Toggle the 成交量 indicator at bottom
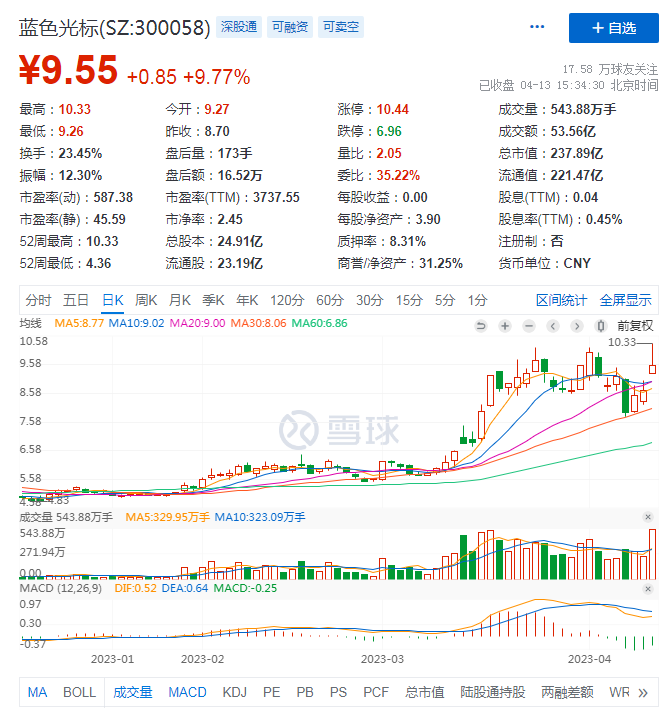670x711 pixels. (x=132, y=693)
